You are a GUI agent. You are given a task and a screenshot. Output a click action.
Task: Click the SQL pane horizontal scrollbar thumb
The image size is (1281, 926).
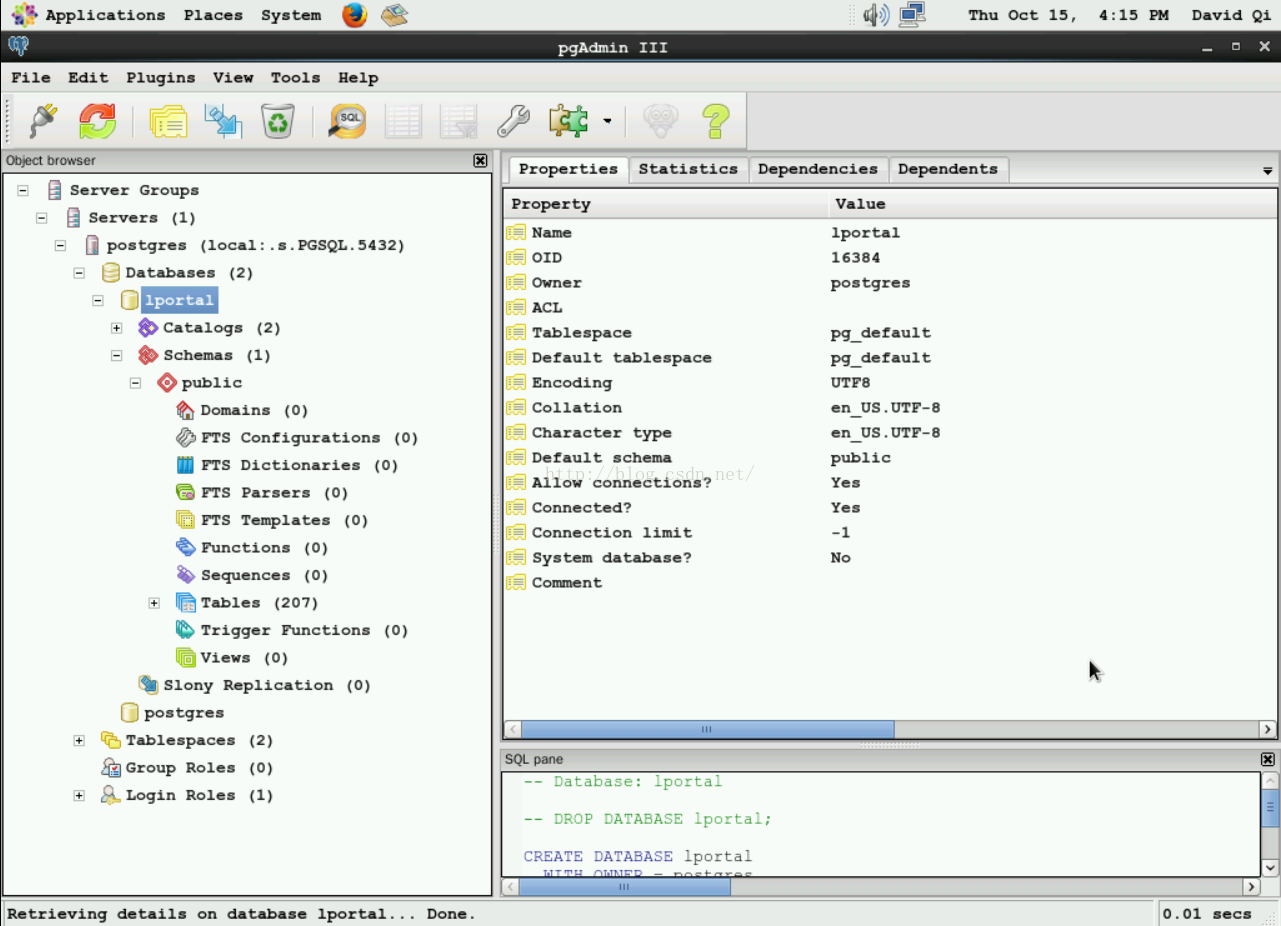[624, 887]
